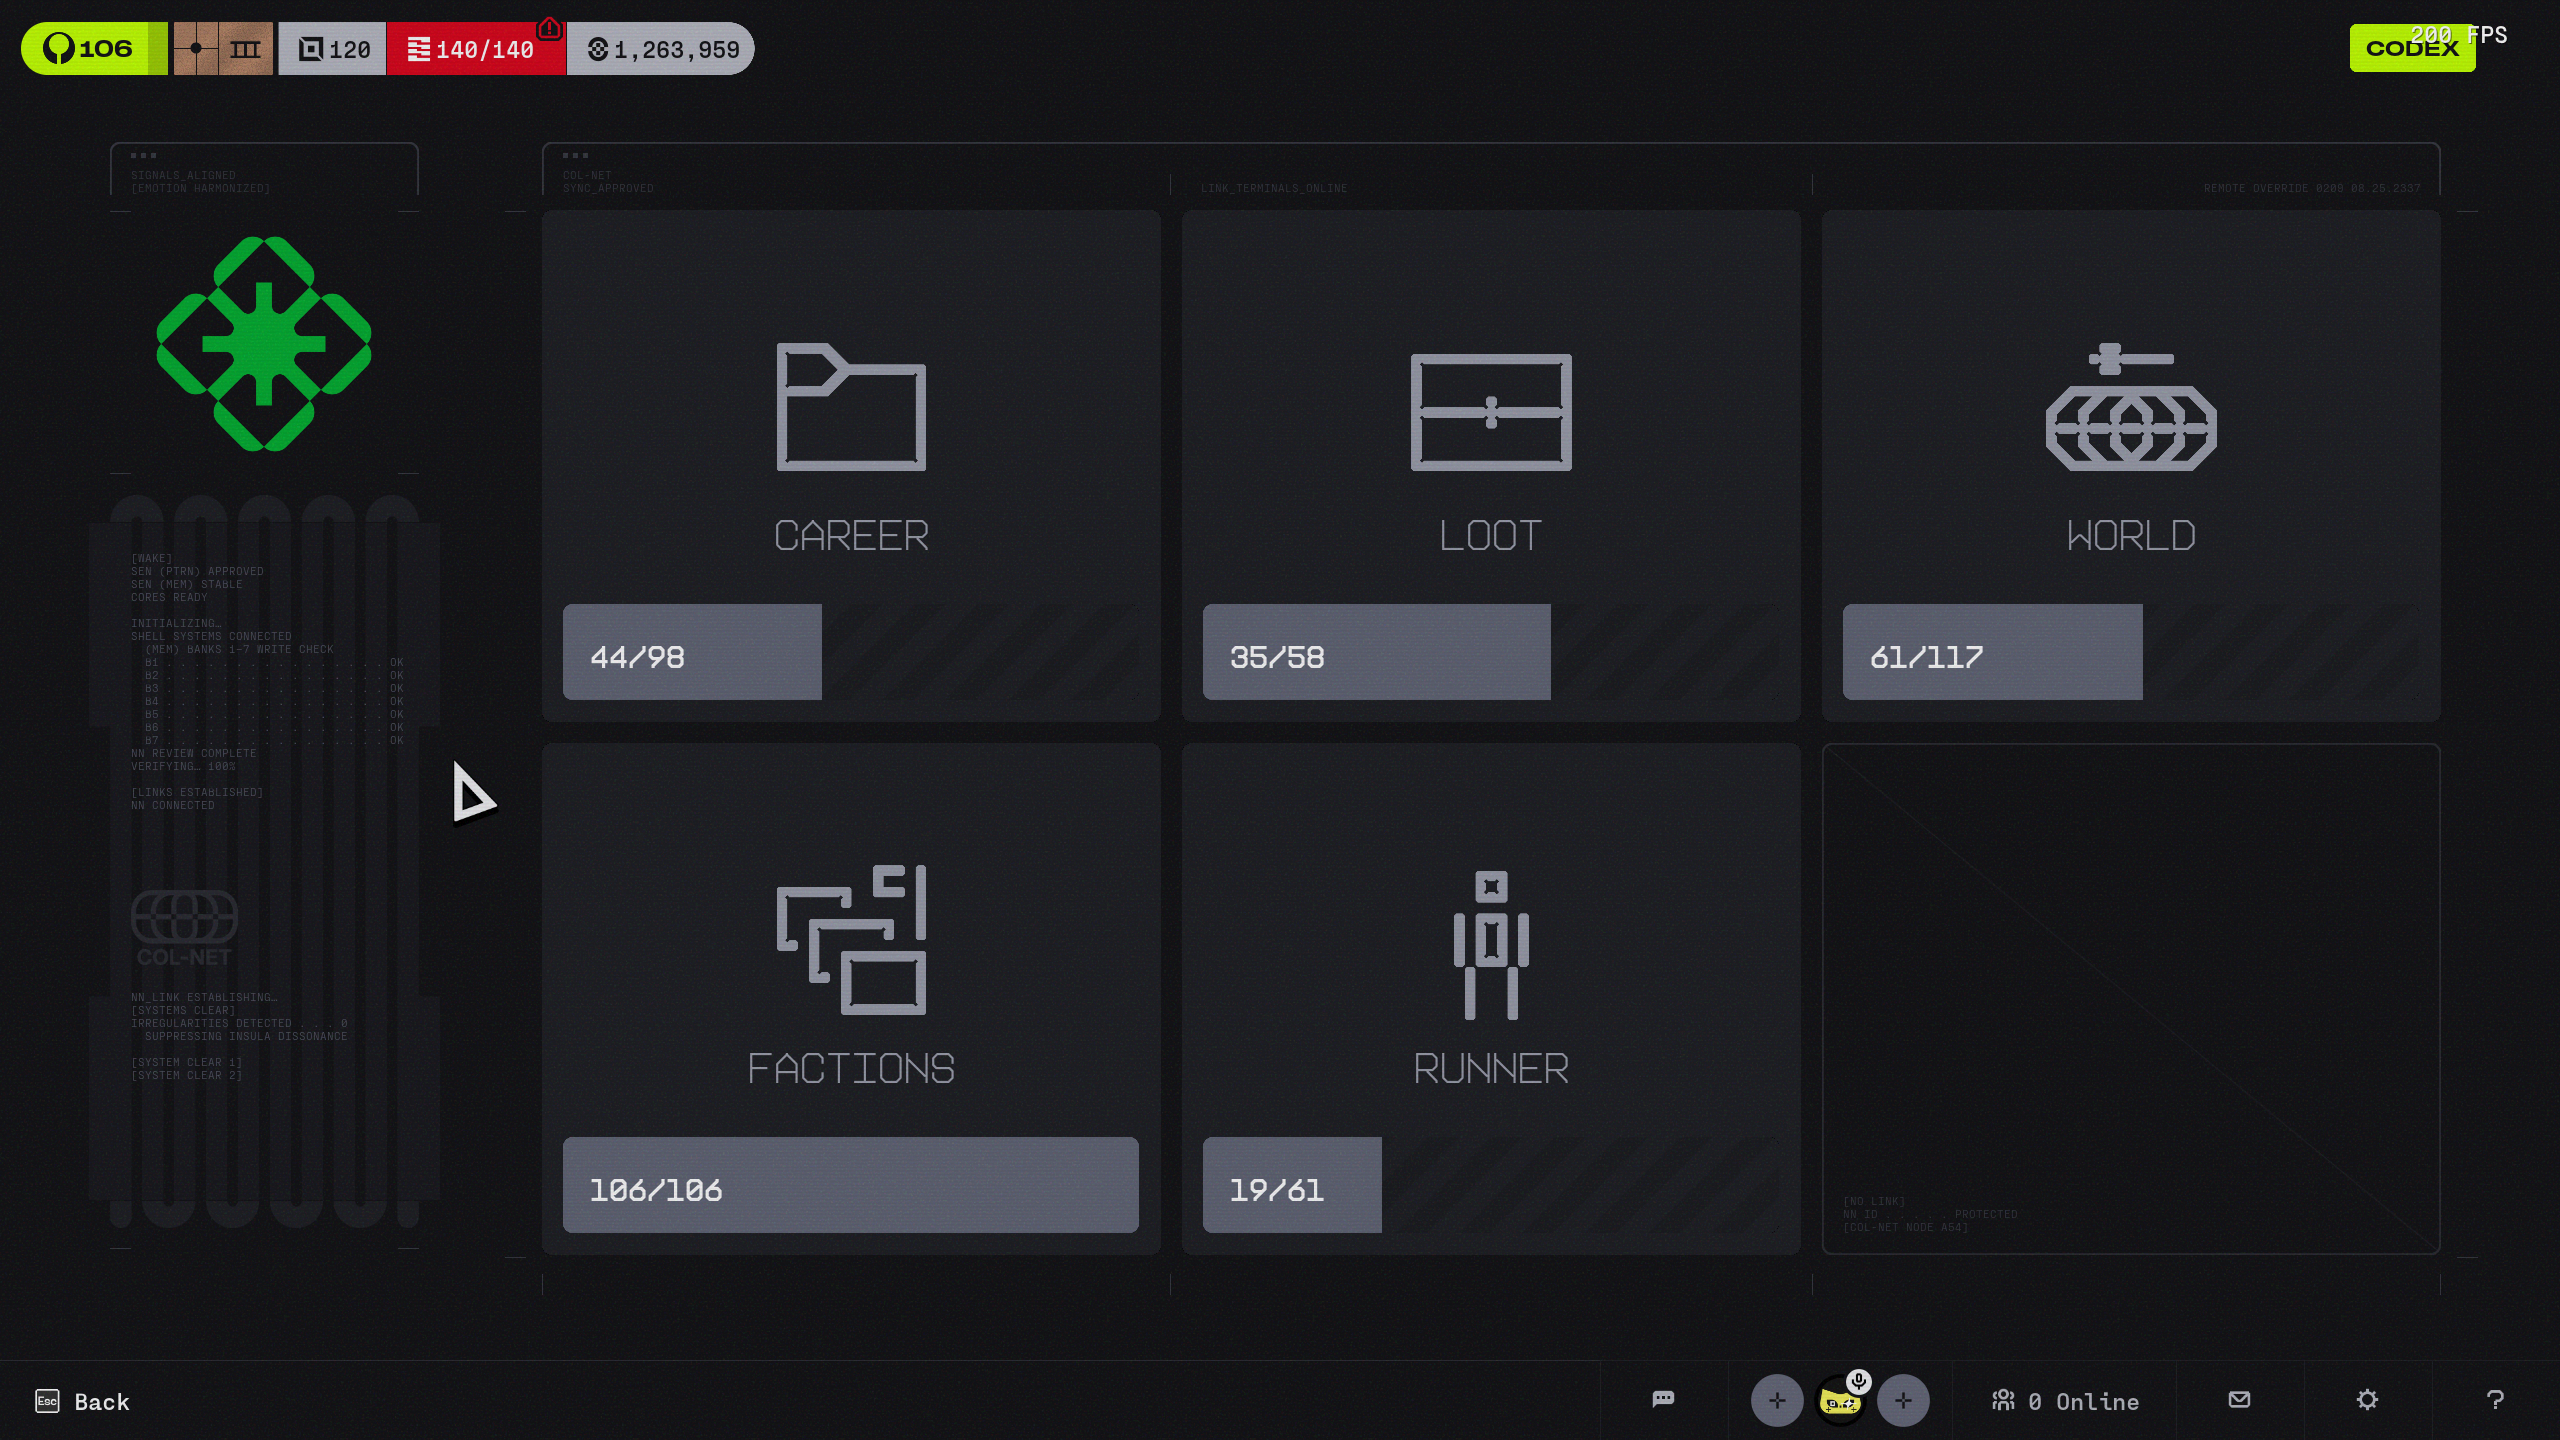The height and width of the screenshot is (1440, 2560).
Task: Open the settings gear icon
Action: pos(2367,1399)
